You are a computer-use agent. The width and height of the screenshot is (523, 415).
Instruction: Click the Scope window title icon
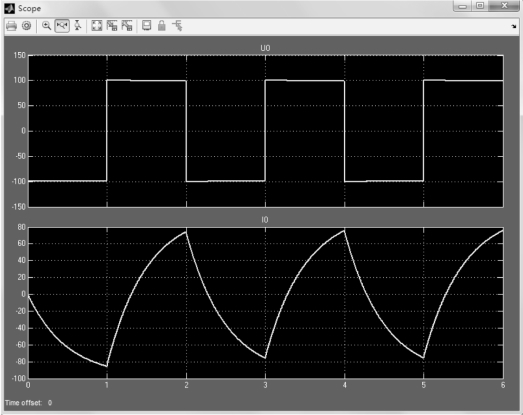coord(9,8)
